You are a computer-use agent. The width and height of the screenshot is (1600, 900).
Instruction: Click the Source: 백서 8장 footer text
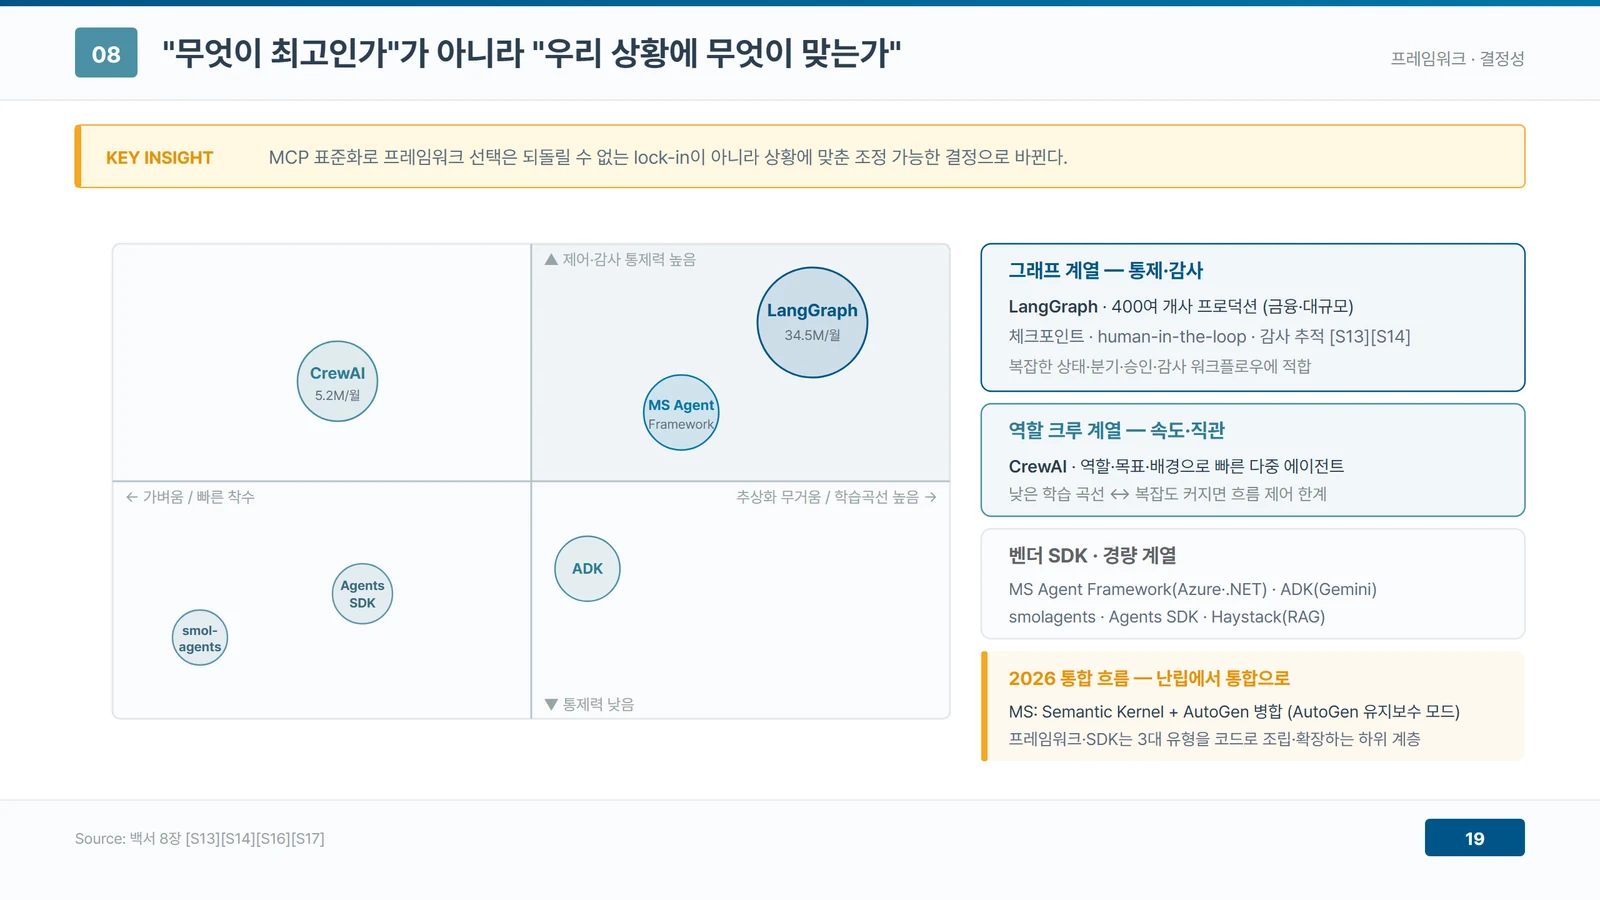click(x=200, y=838)
